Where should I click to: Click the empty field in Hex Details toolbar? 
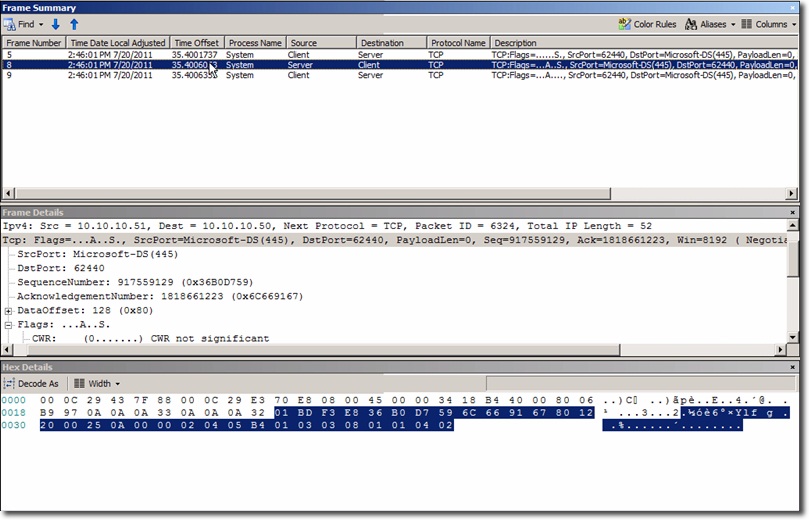tap(640, 383)
